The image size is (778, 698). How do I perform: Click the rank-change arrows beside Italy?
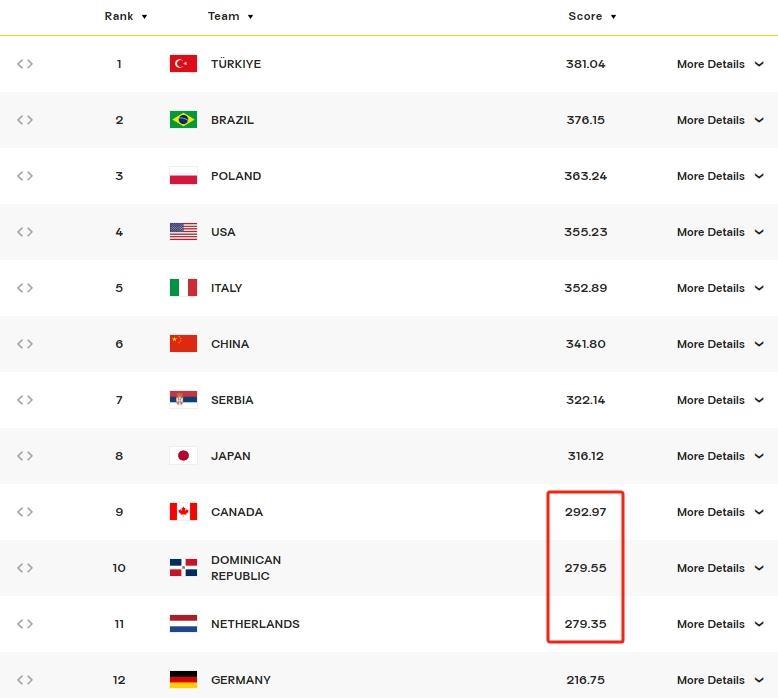click(x=25, y=288)
